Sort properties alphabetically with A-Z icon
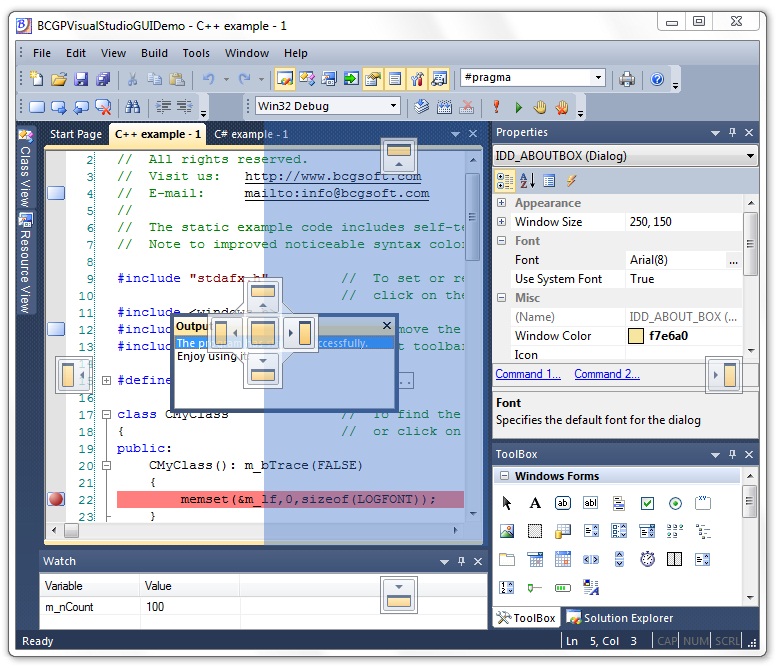 click(x=527, y=180)
